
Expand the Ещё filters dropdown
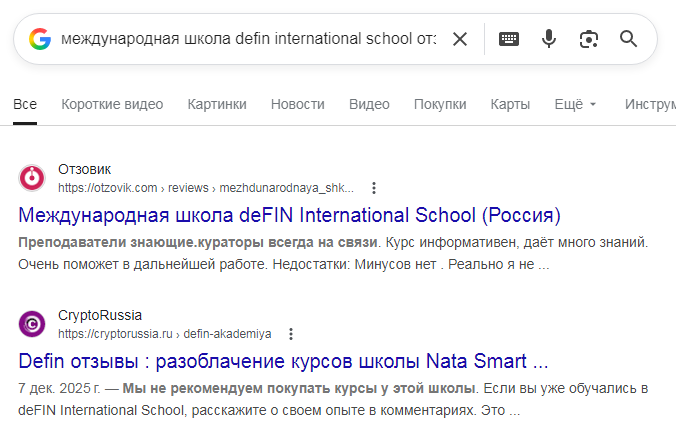point(575,104)
